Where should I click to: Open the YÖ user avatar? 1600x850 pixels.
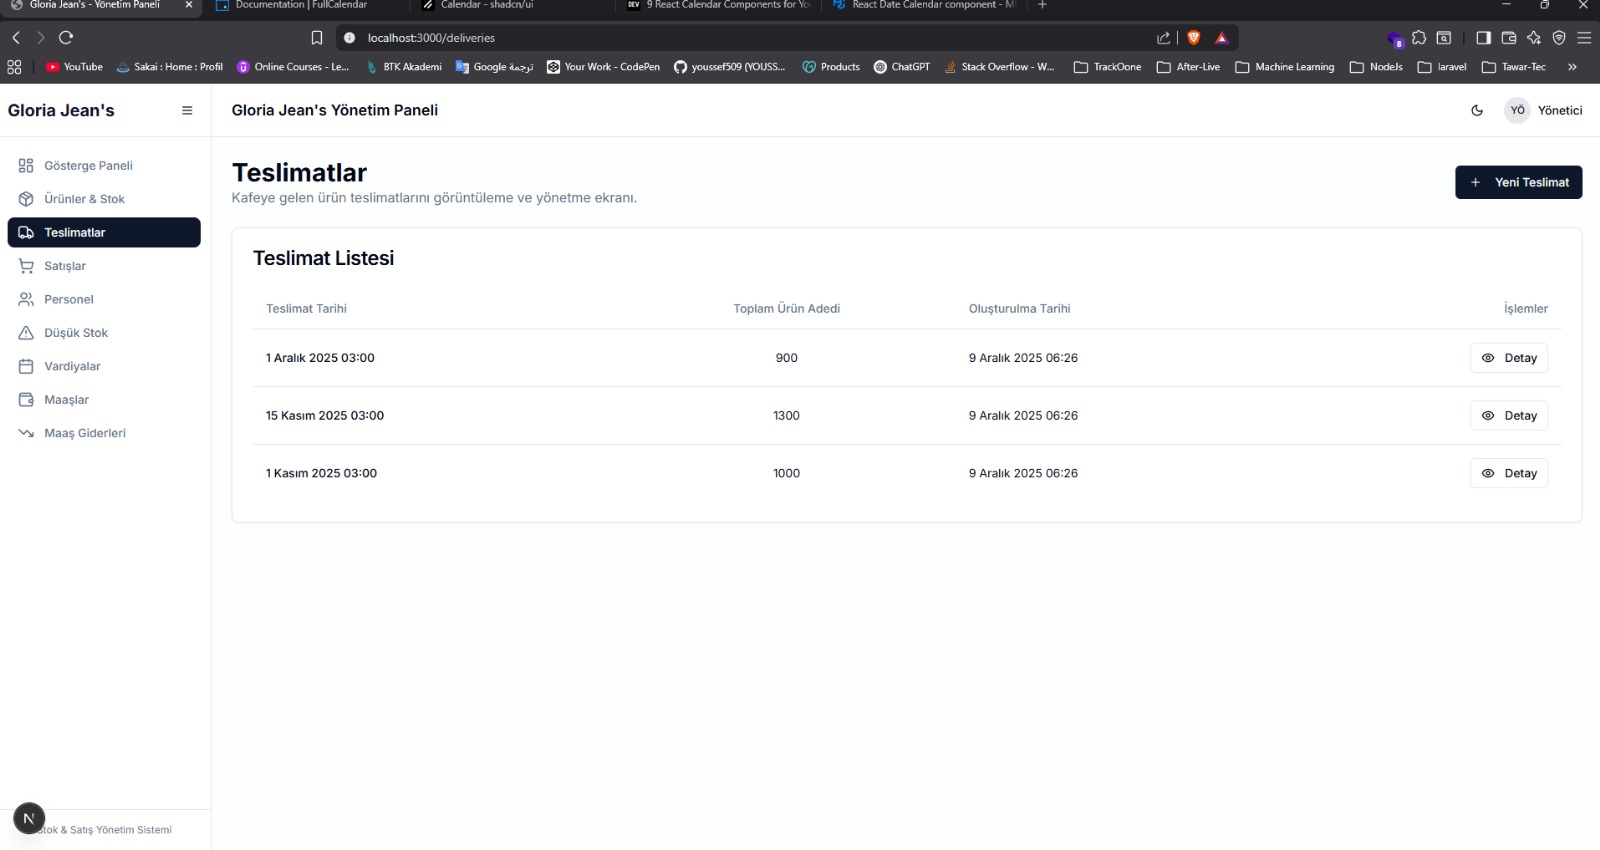[x=1517, y=111]
